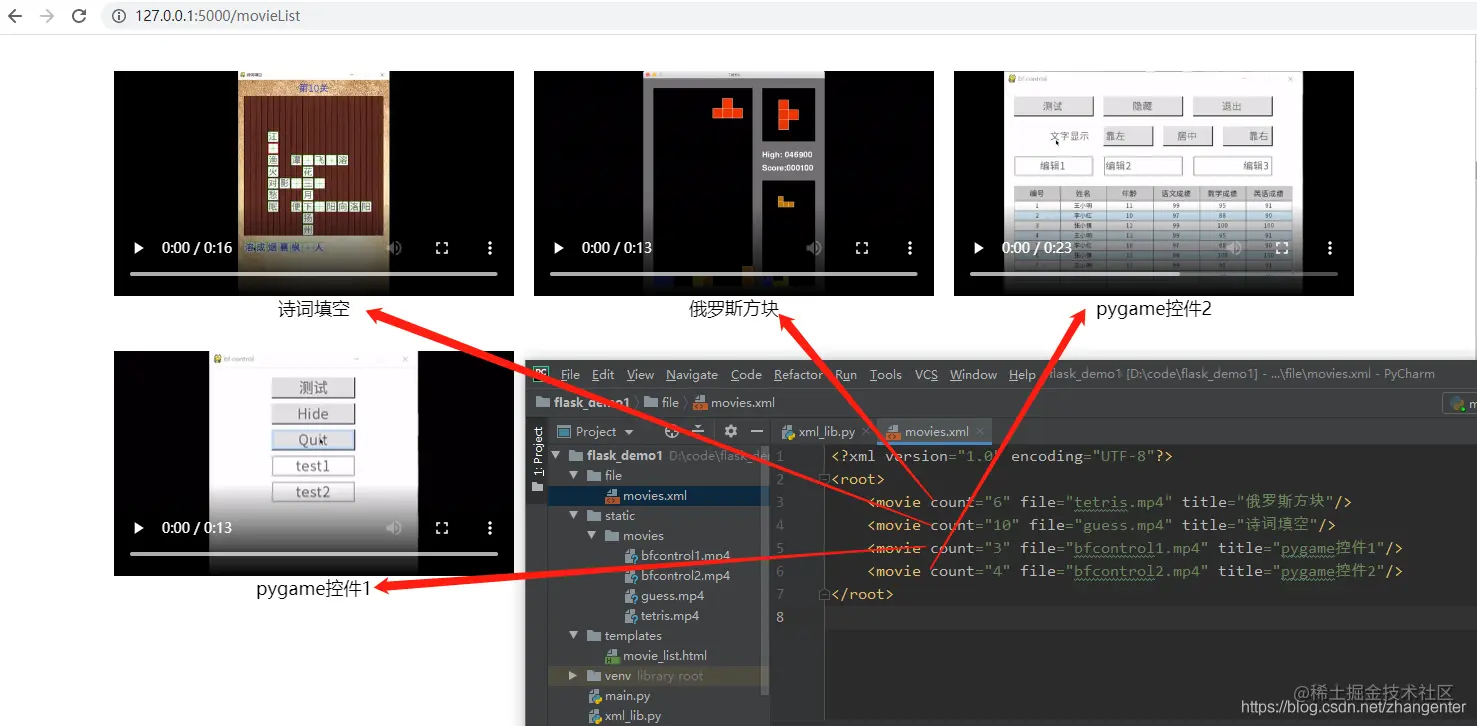
Task: Open the File menu in PyCharm
Action: pyautogui.click(x=570, y=375)
